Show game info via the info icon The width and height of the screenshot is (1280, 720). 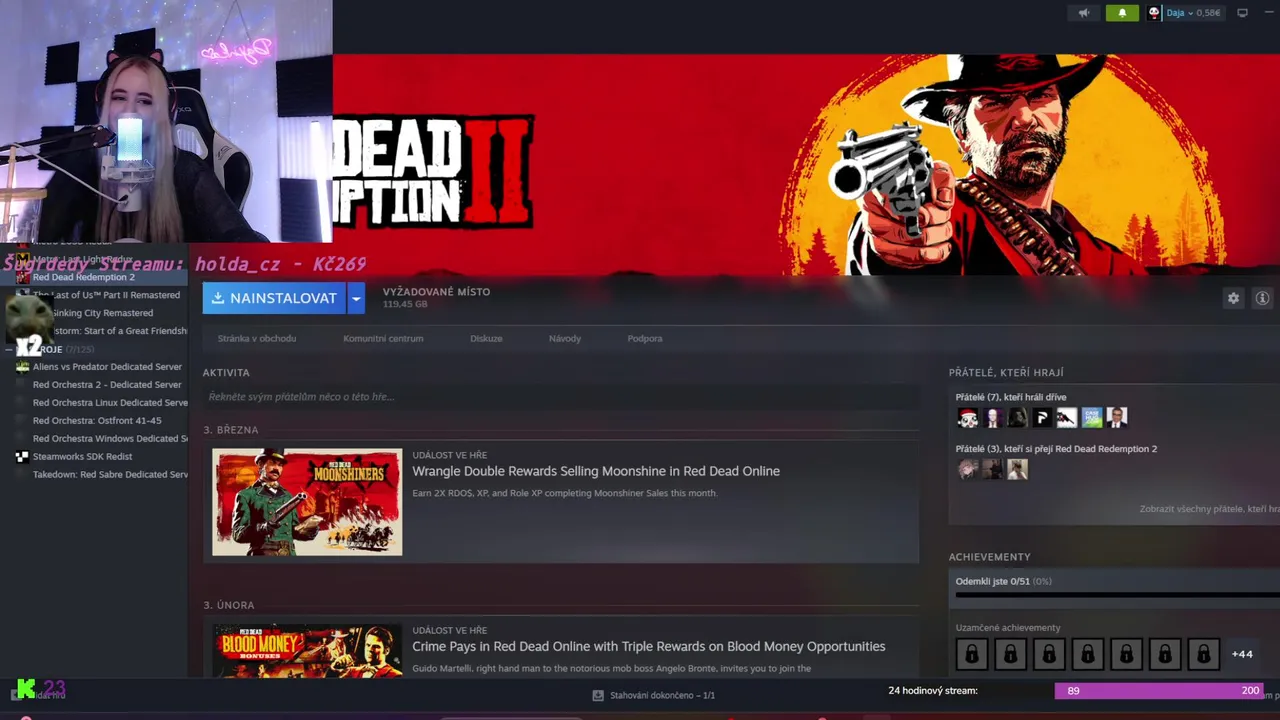coord(1262,298)
